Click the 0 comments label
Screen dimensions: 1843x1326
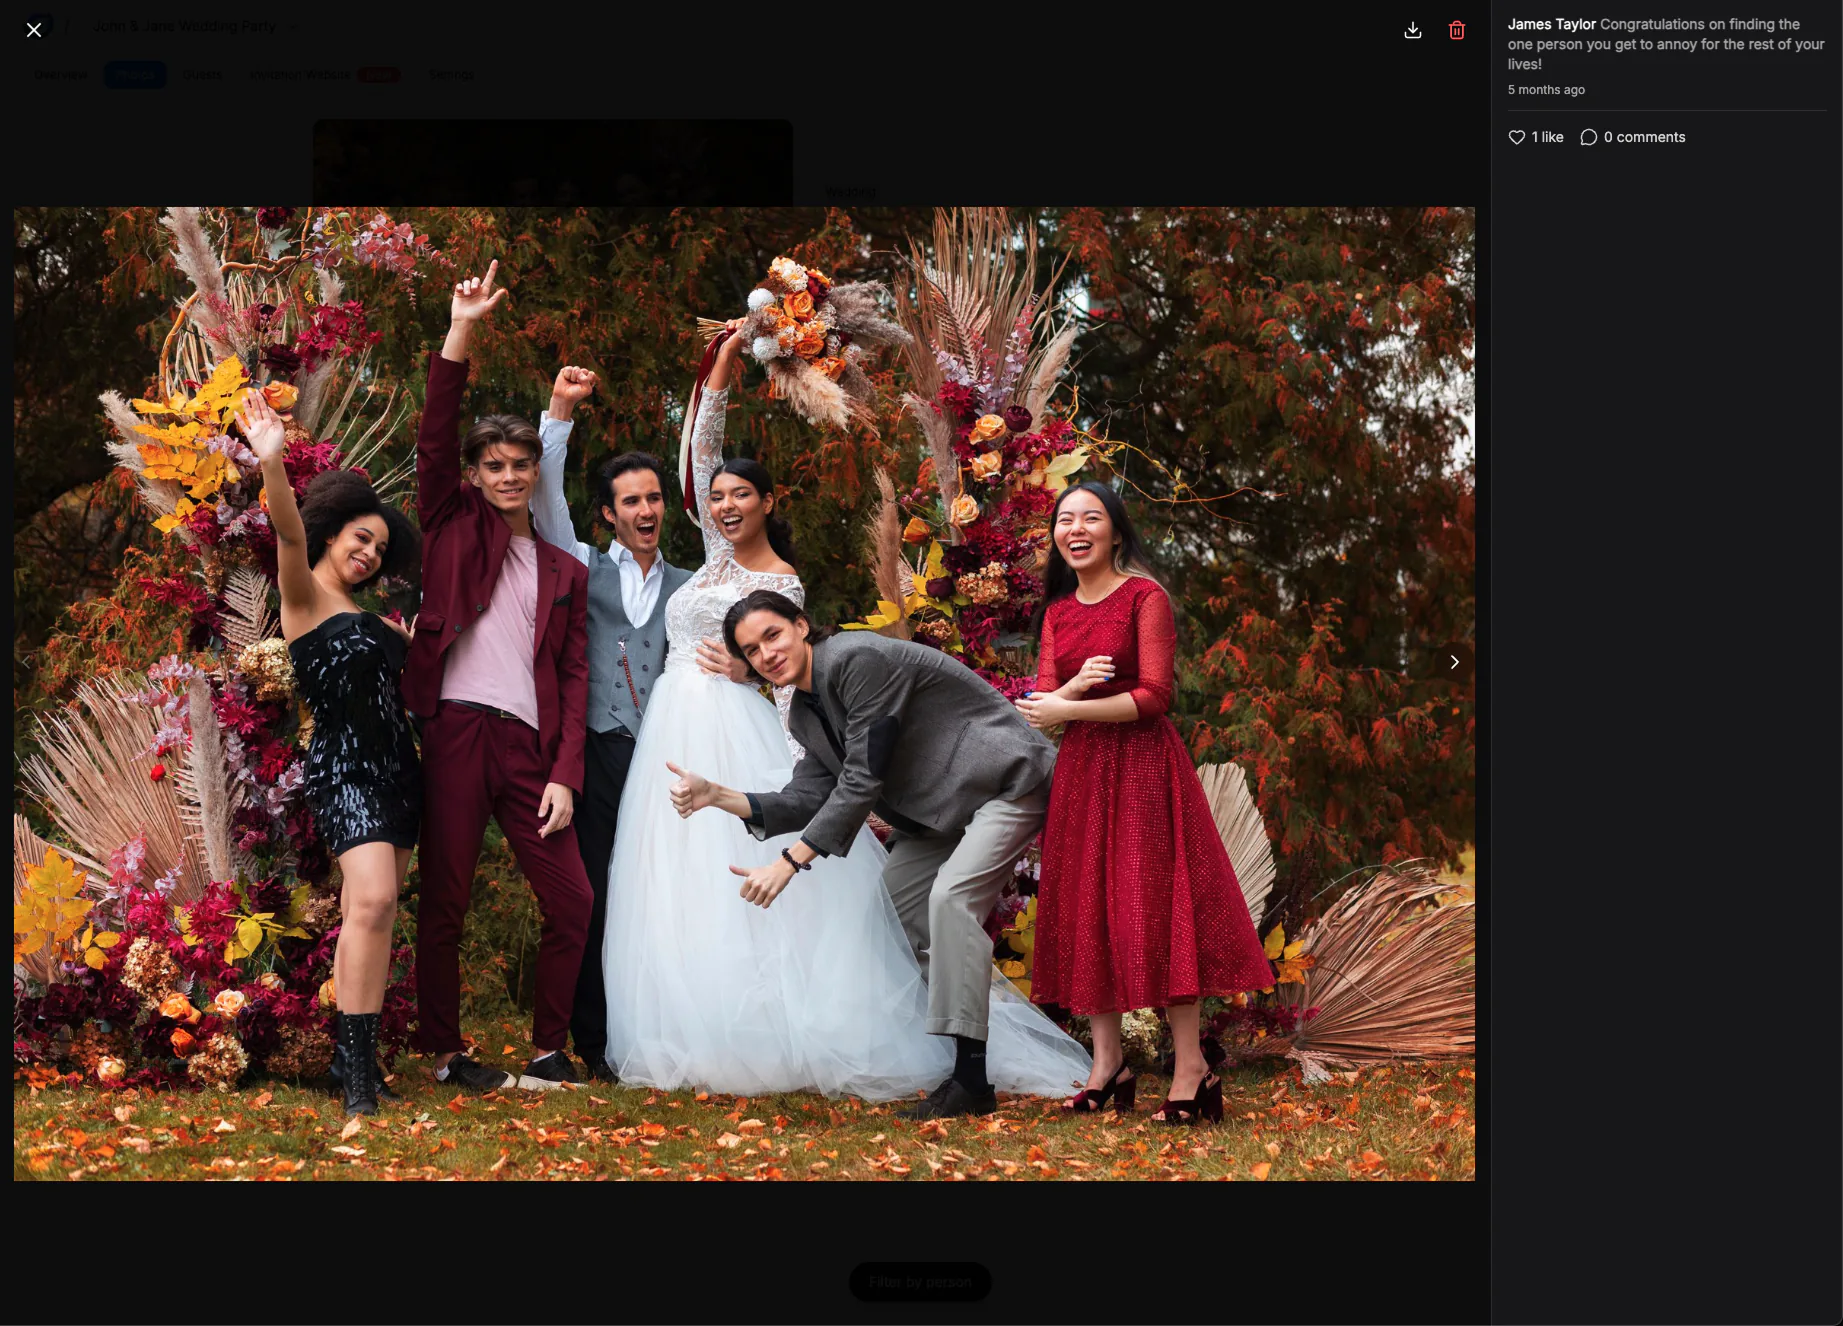click(1644, 137)
